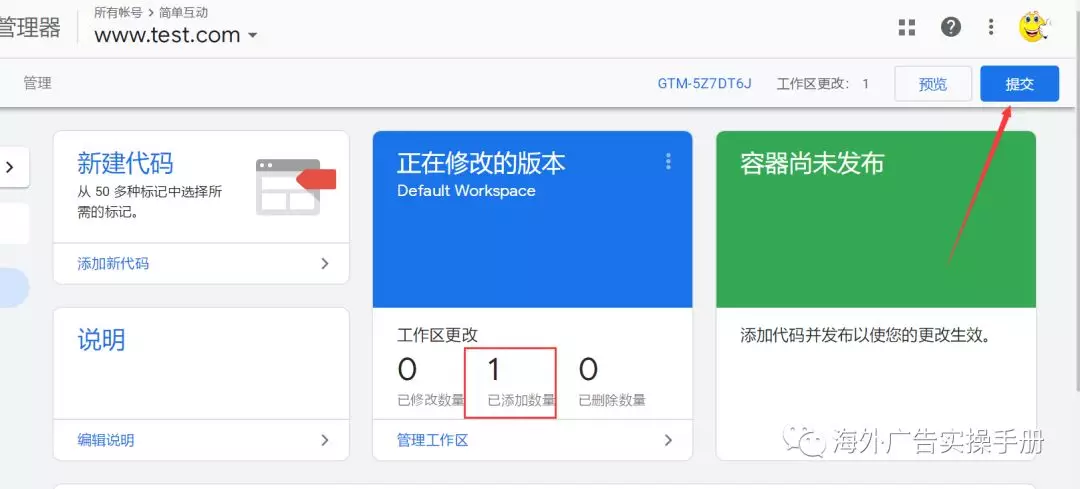Image resolution: width=1080 pixels, height=489 pixels.
Task: Open the www.test.com container dropdown
Action: coord(176,35)
